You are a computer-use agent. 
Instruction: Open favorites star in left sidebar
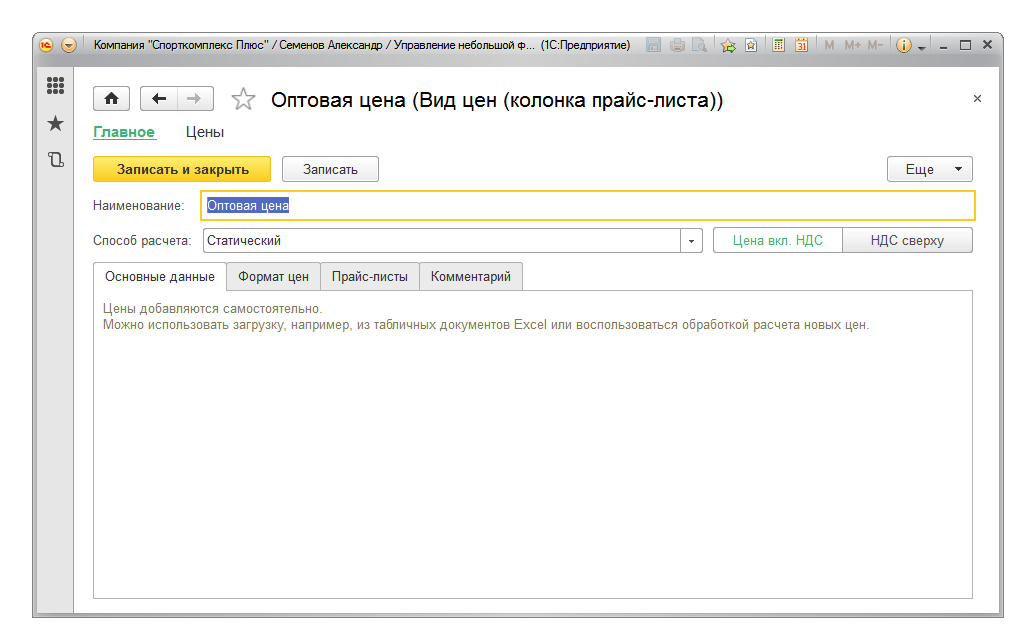pyautogui.click(x=56, y=123)
